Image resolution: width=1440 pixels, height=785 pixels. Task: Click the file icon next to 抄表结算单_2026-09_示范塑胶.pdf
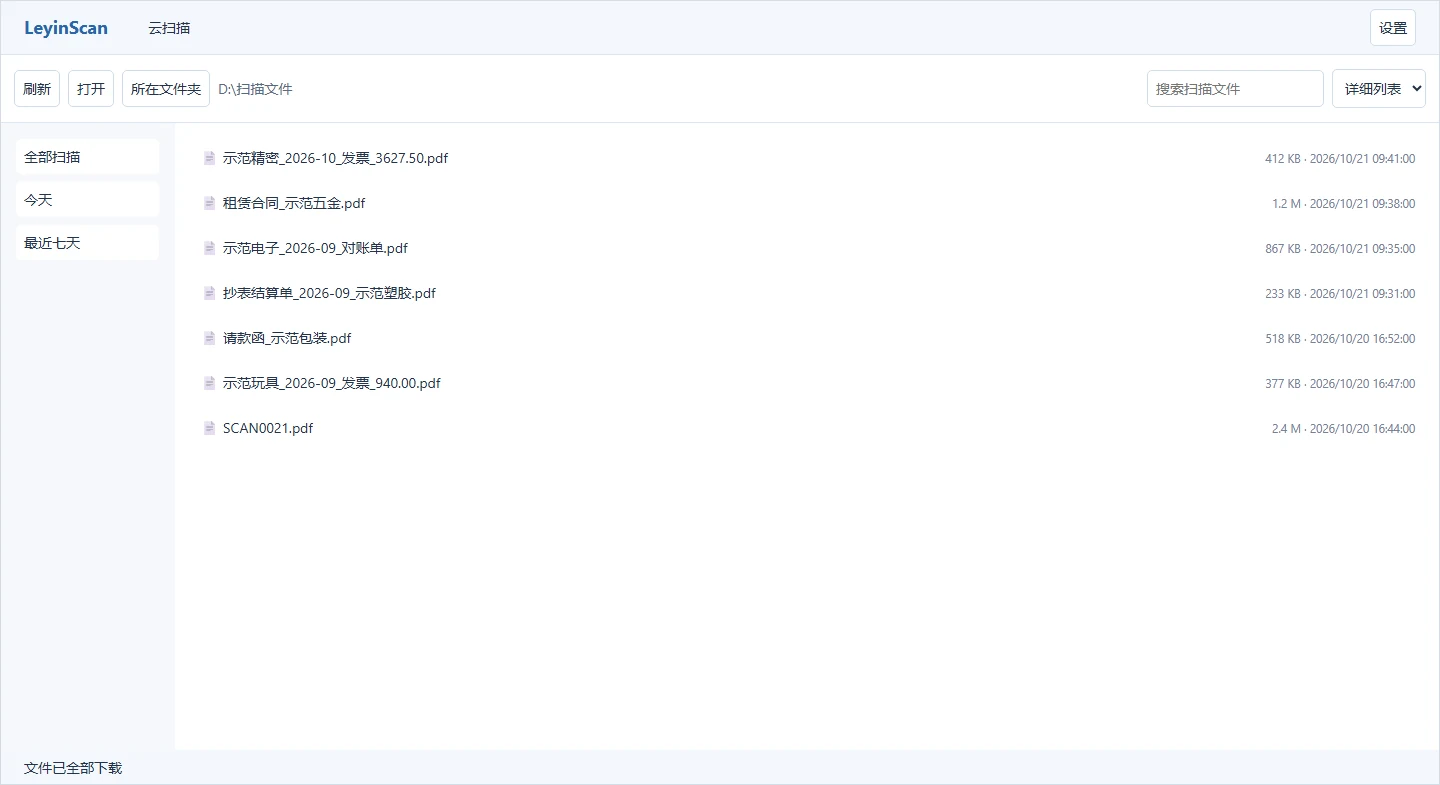point(210,293)
